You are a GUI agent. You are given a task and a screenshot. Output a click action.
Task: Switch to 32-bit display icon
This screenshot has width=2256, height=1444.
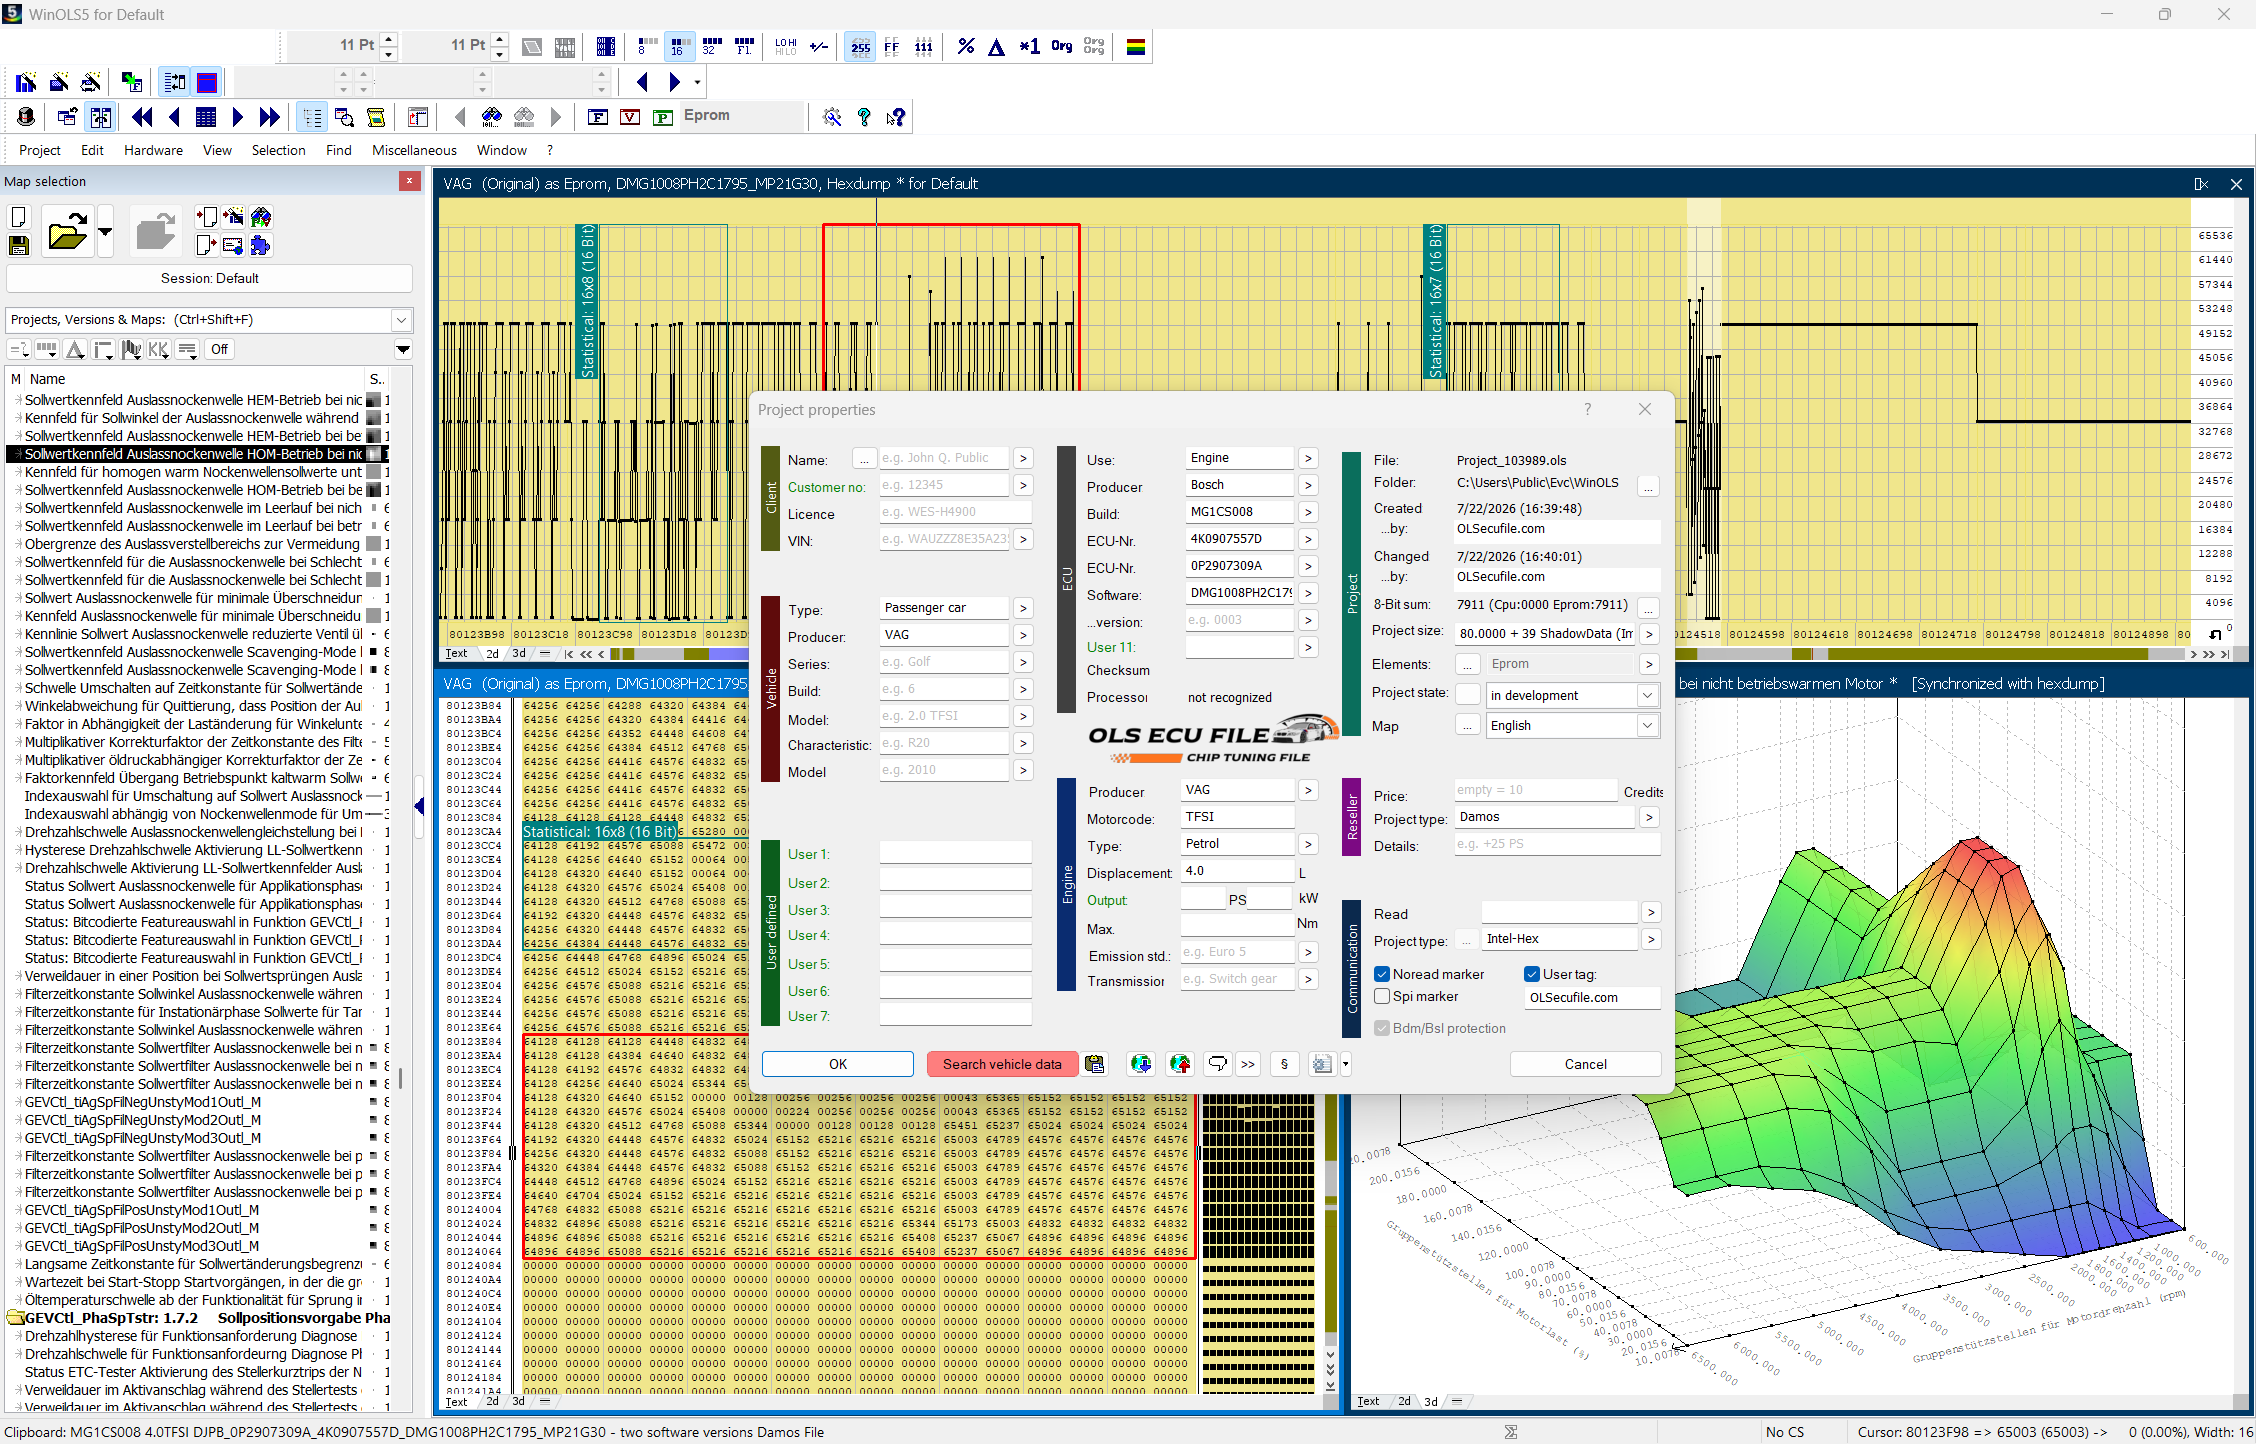(x=712, y=46)
